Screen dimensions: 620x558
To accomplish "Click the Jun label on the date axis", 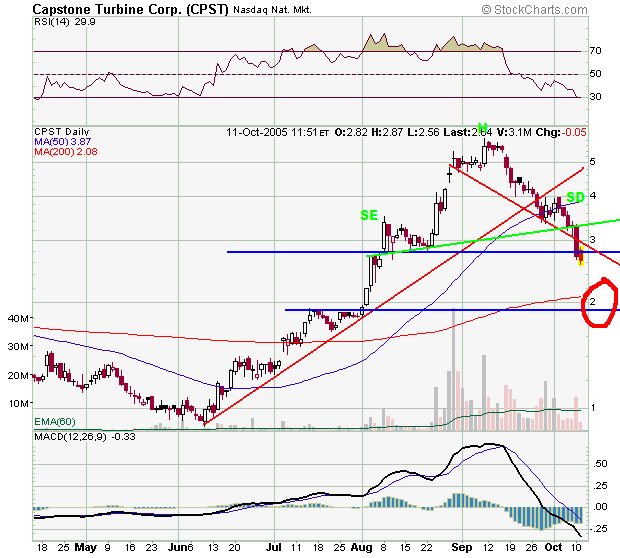I will pyautogui.click(x=178, y=547).
